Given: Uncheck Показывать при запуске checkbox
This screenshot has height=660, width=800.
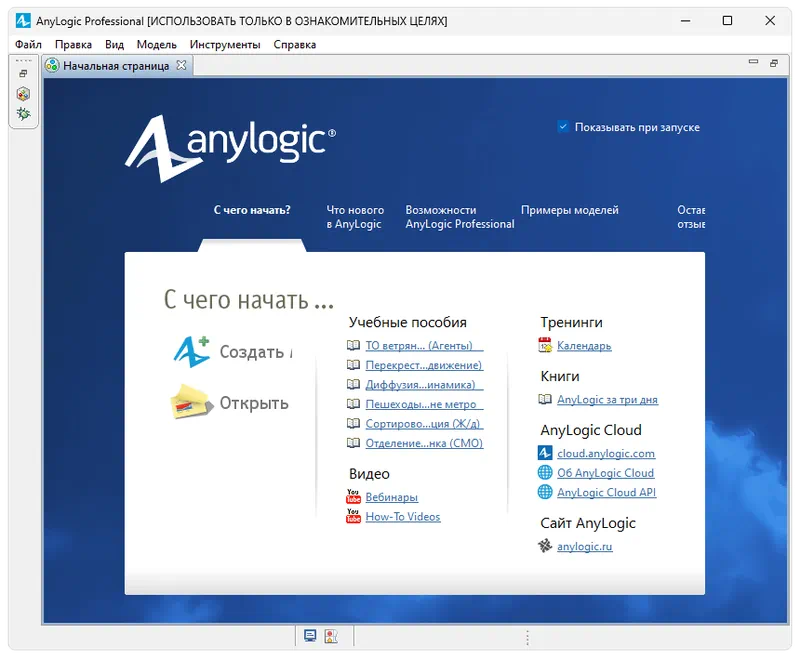Looking at the screenshot, I should (563, 126).
